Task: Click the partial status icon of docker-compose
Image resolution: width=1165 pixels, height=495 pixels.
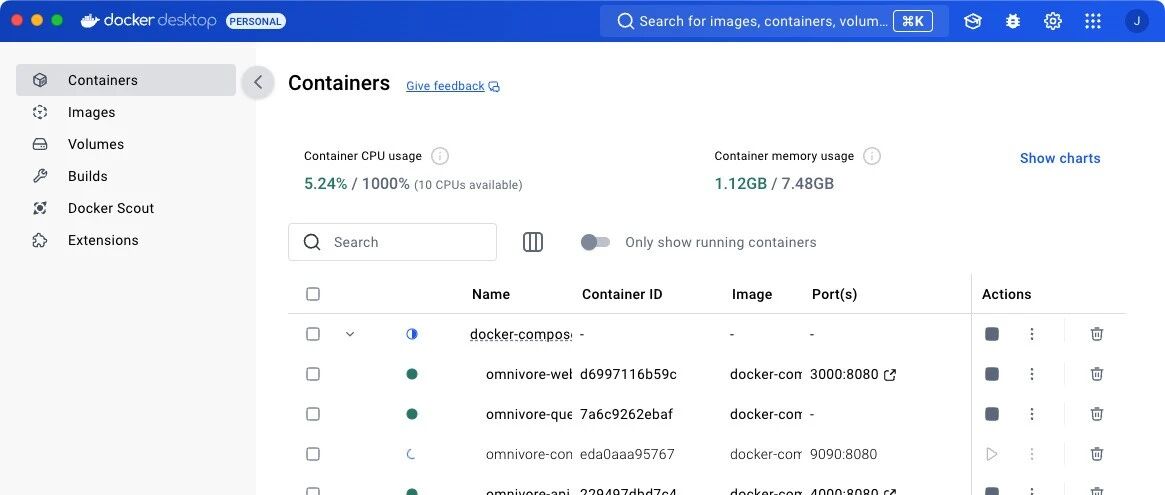Action: click(412, 334)
